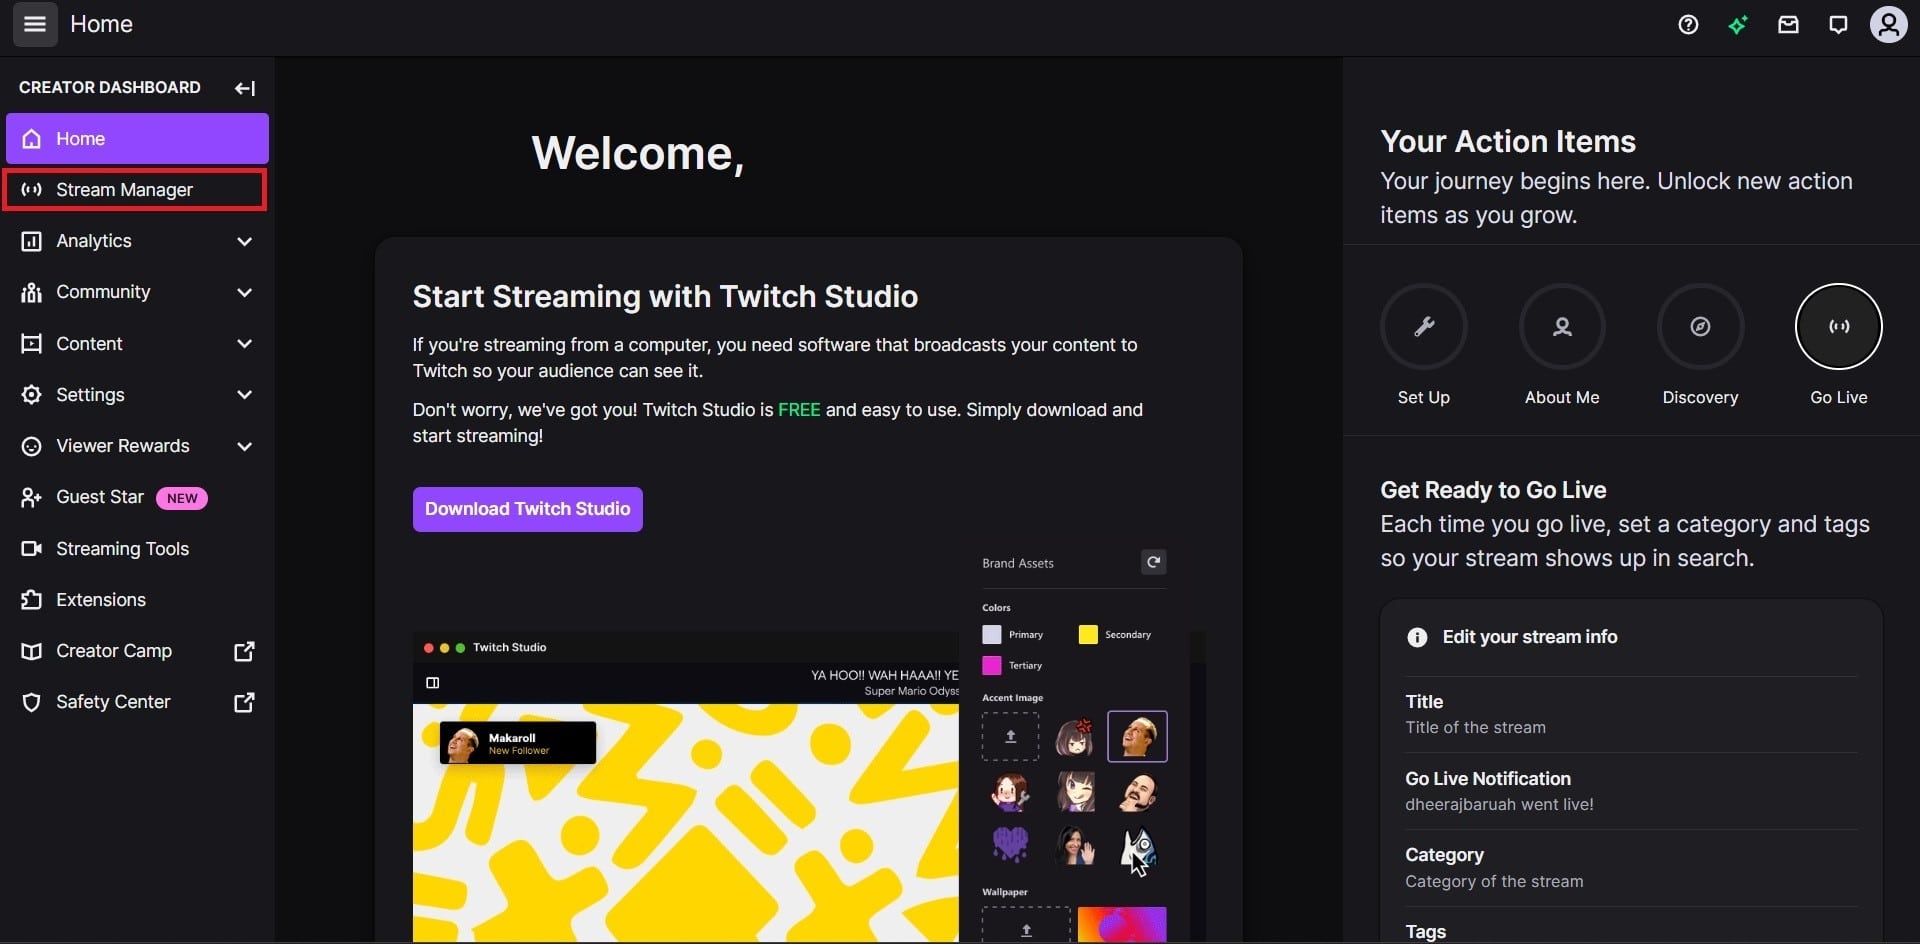Image resolution: width=1920 pixels, height=944 pixels.
Task: Select Home in the sidebar
Action: 137,138
